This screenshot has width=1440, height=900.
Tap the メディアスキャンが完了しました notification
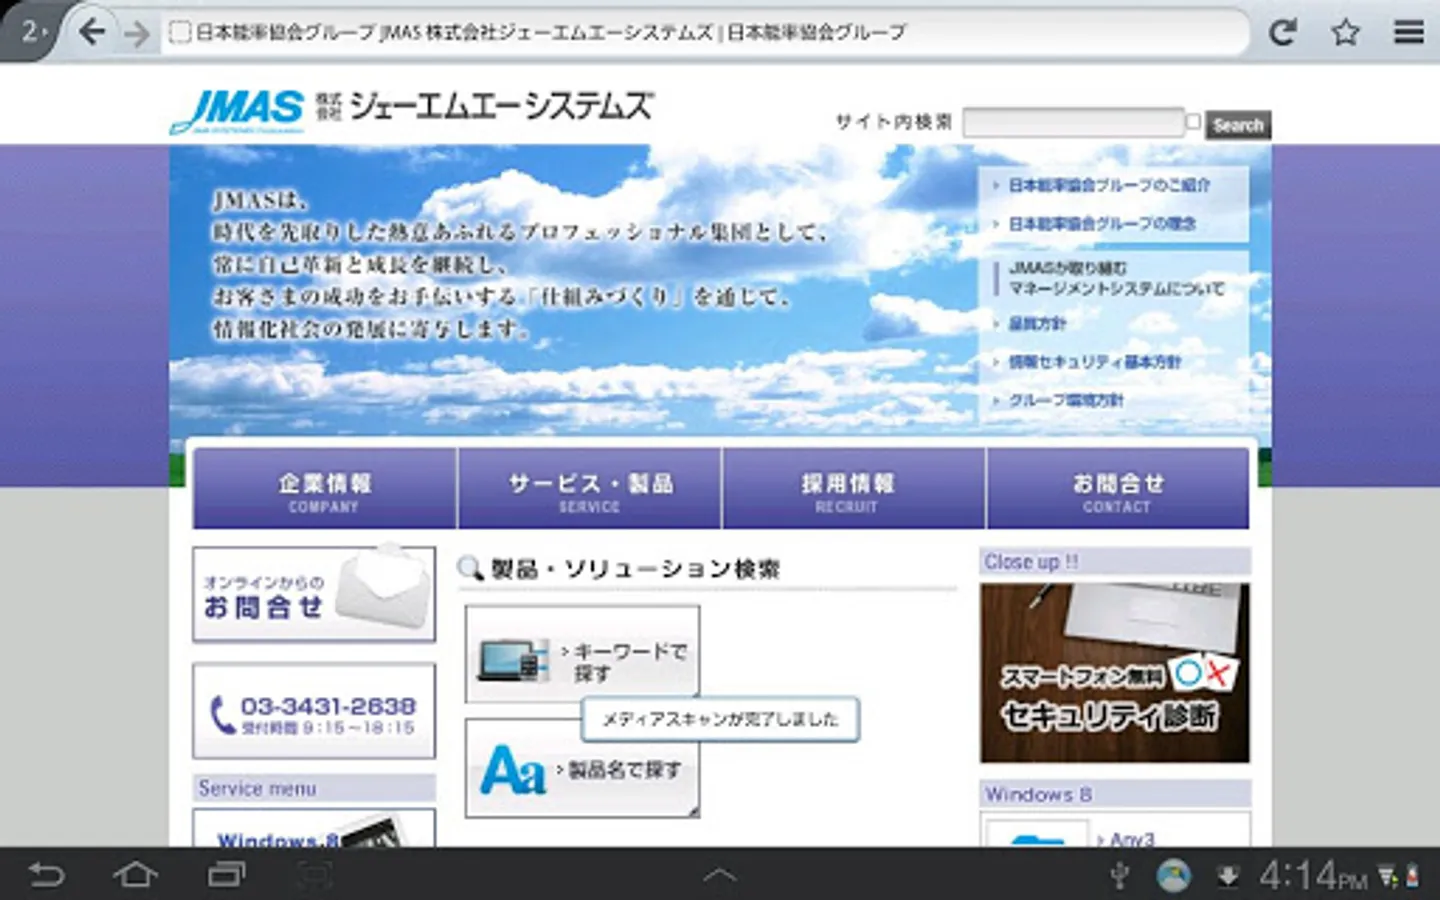[x=720, y=719]
